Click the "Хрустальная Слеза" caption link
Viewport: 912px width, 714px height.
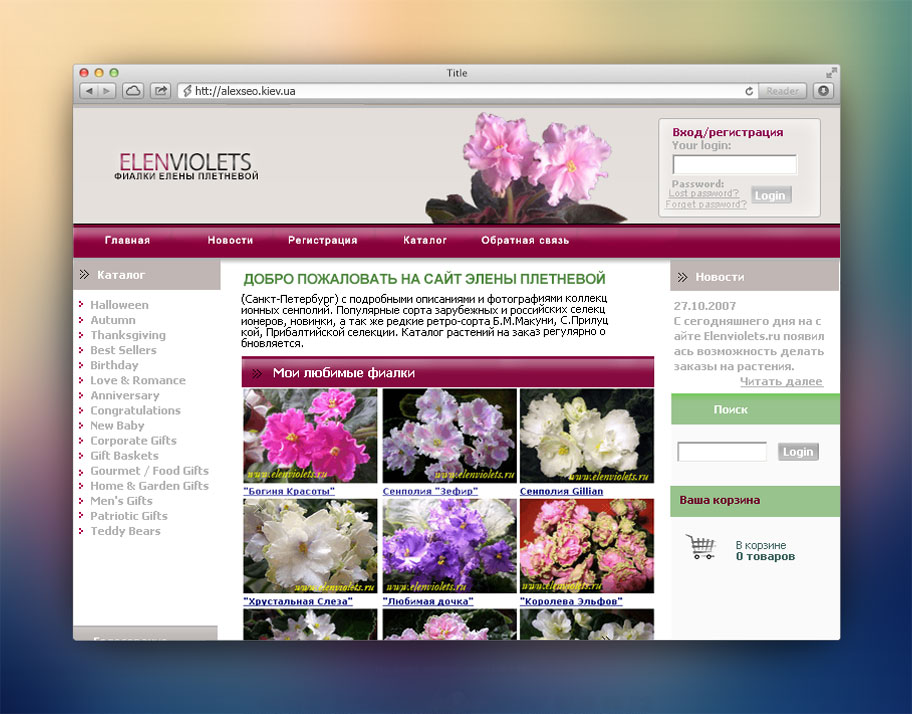coord(298,601)
